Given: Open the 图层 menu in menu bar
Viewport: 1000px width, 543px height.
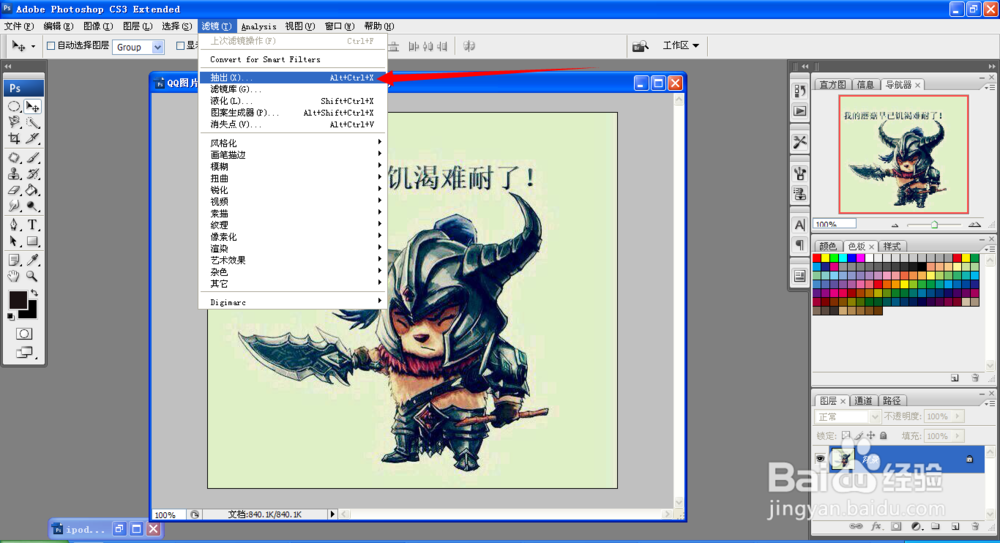Looking at the screenshot, I should click(x=138, y=26).
